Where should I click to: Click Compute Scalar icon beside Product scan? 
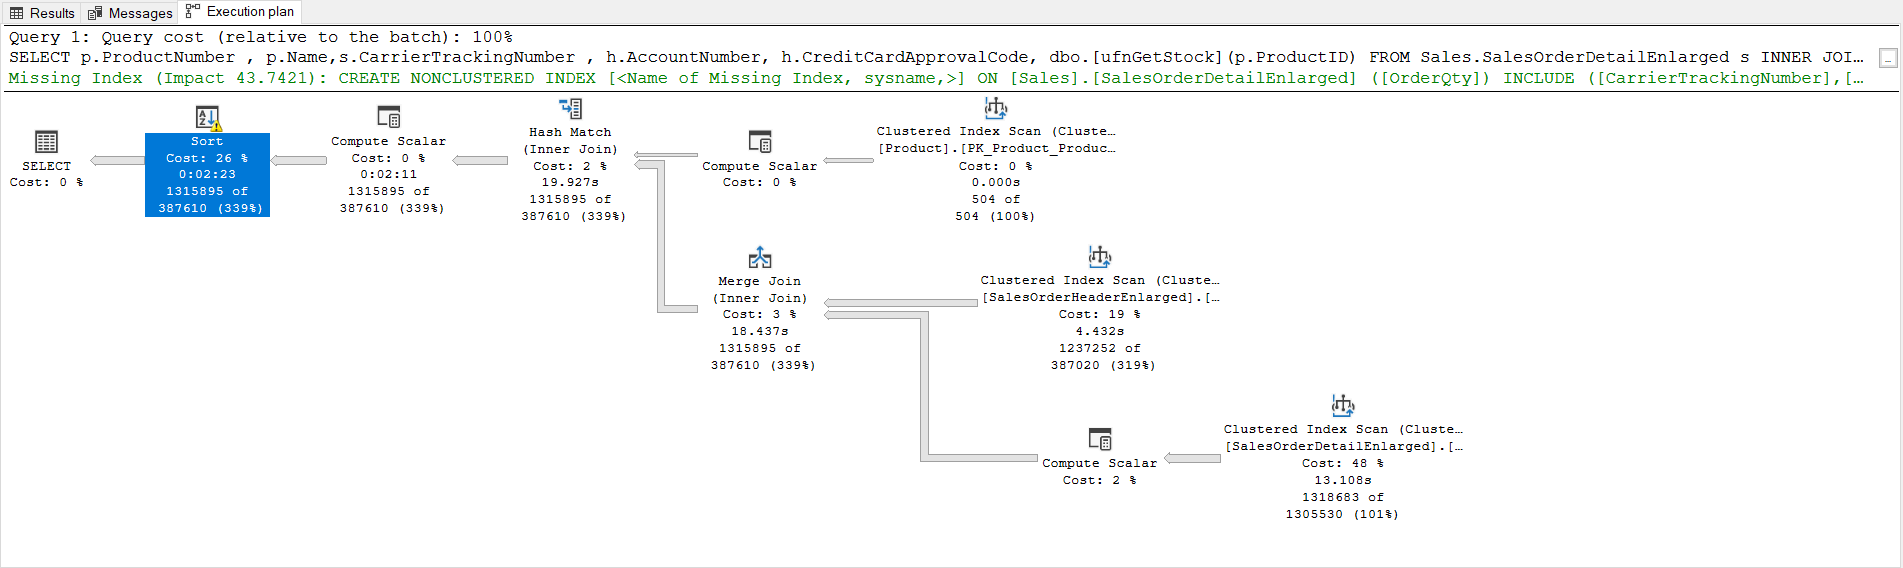point(760,142)
